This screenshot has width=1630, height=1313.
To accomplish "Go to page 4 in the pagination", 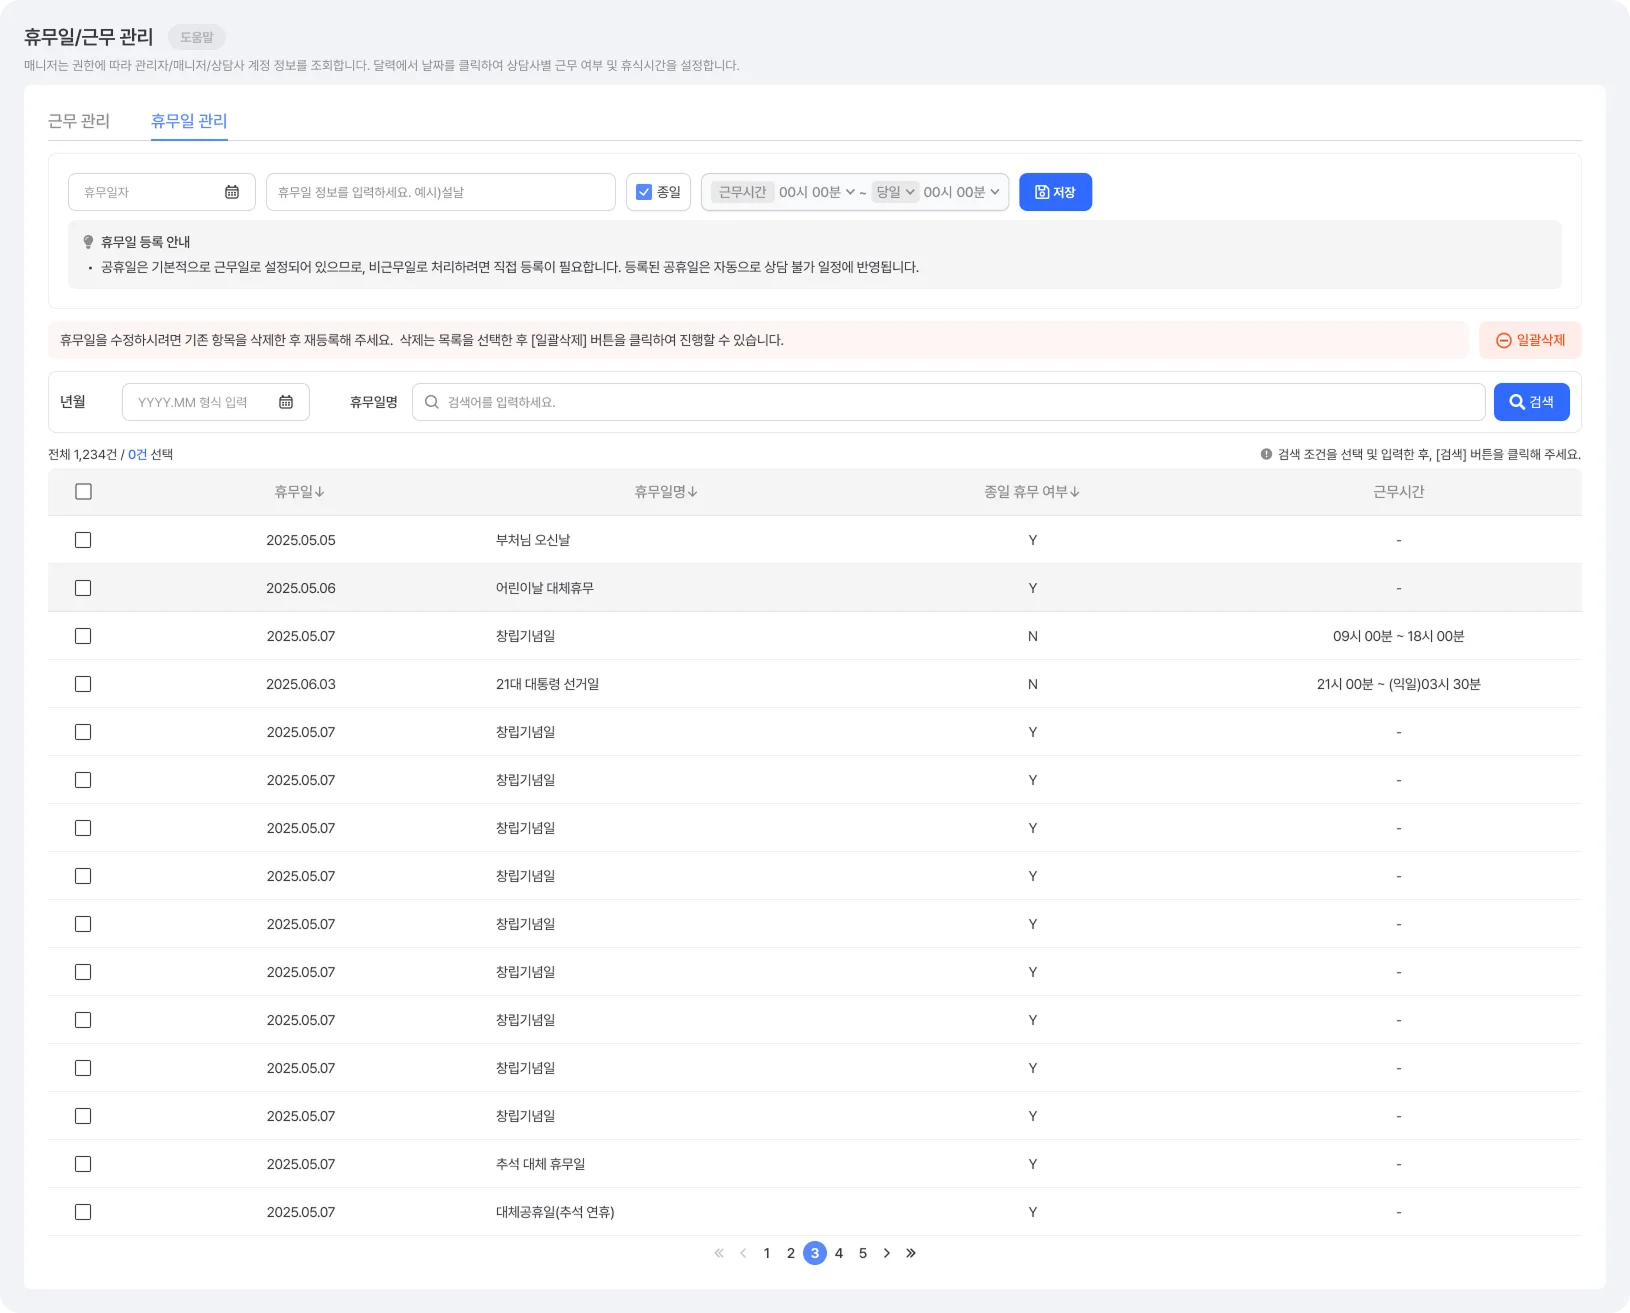I will (x=839, y=1252).
